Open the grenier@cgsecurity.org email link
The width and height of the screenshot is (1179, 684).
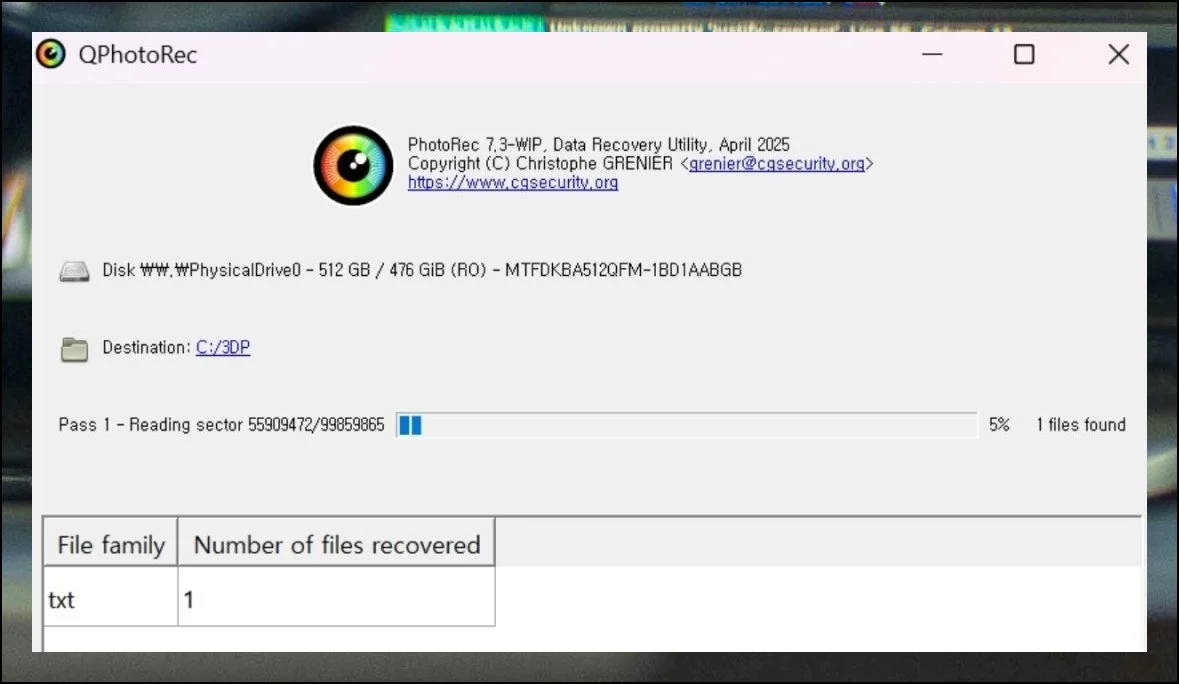tap(777, 163)
